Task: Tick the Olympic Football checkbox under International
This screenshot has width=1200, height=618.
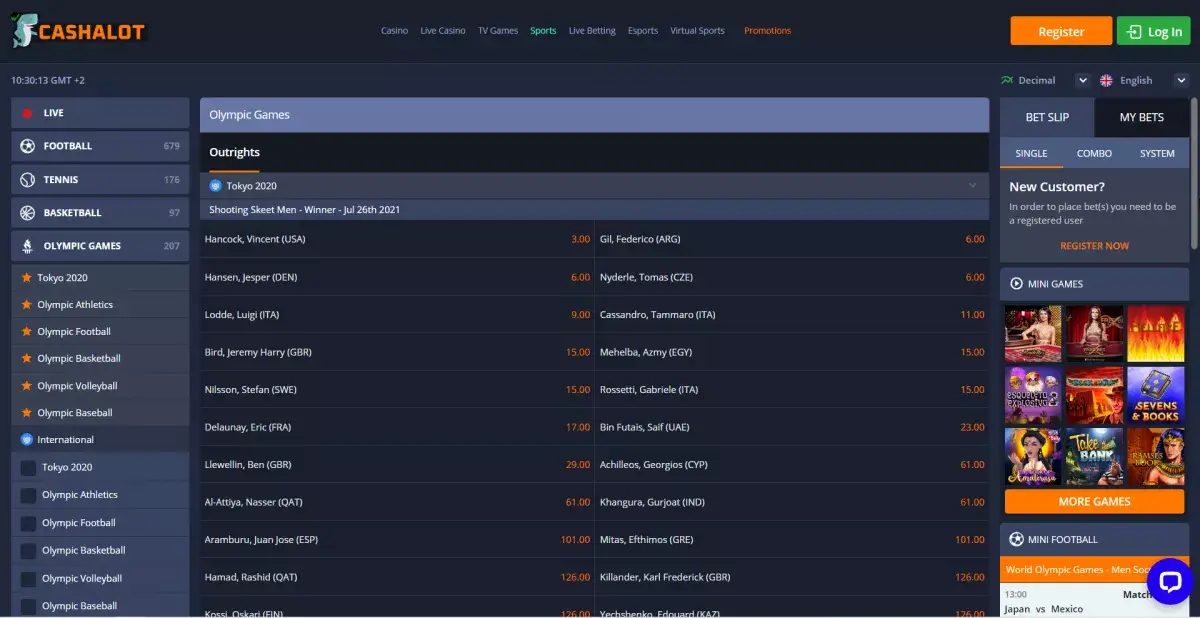Action: pos(28,523)
